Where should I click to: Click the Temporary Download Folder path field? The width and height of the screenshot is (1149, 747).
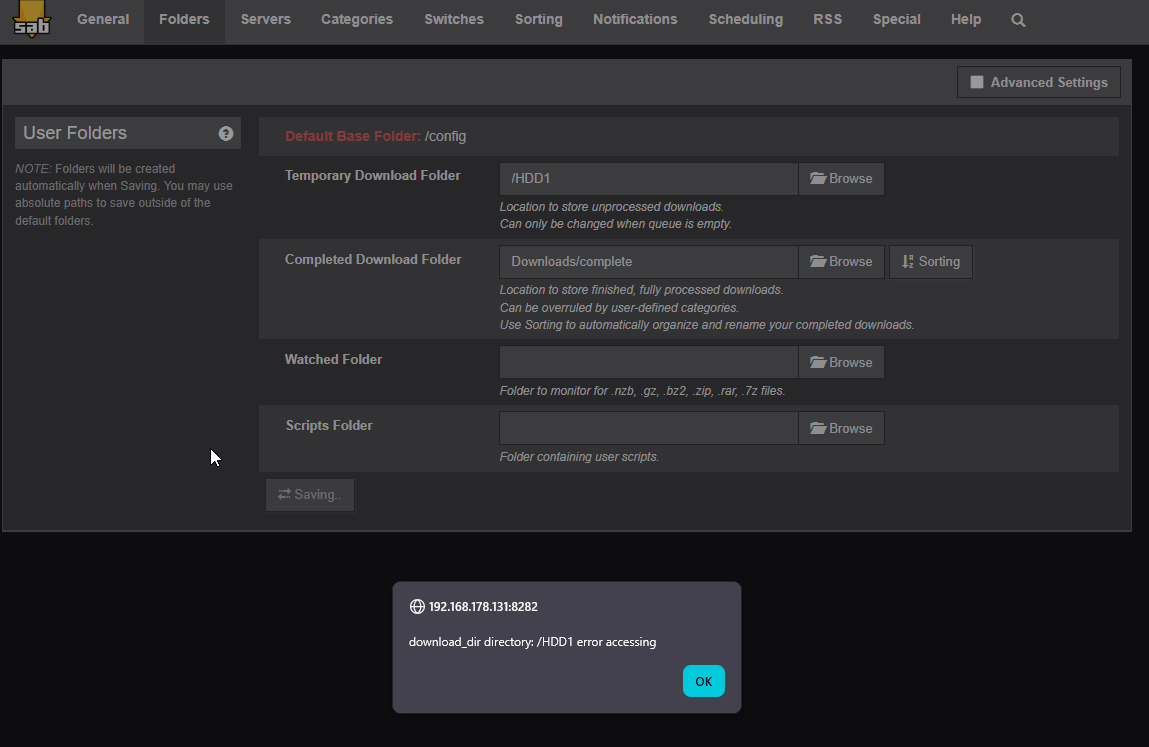pos(648,179)
